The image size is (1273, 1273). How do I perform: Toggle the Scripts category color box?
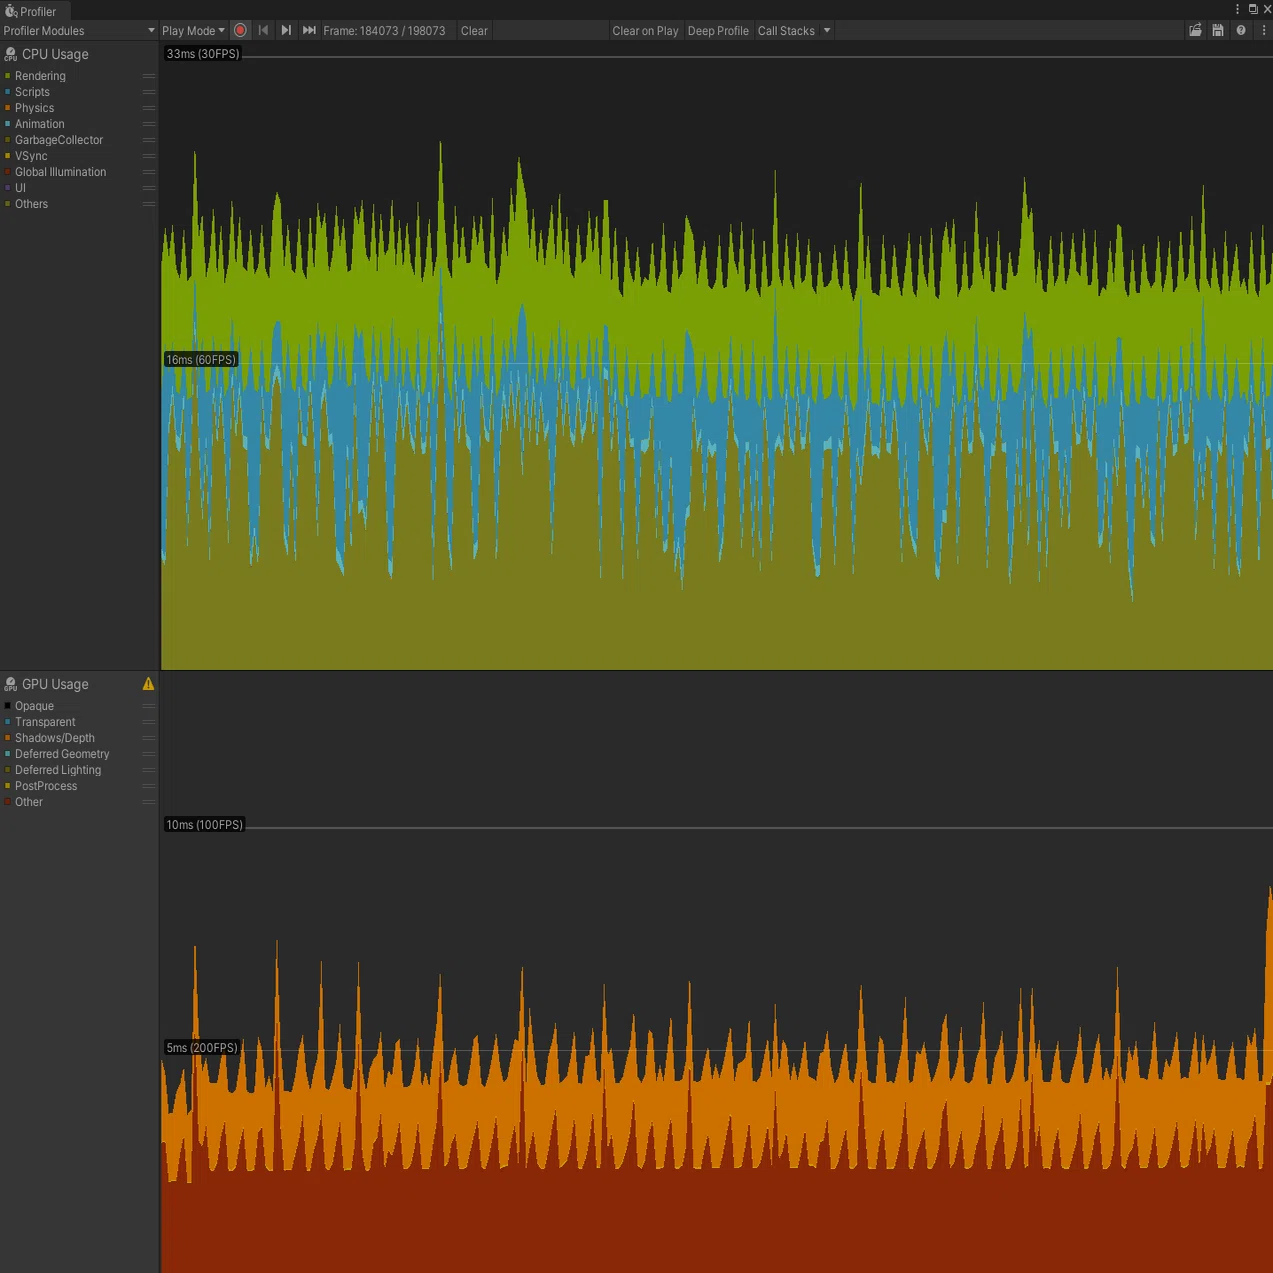(x=8, y=92)
